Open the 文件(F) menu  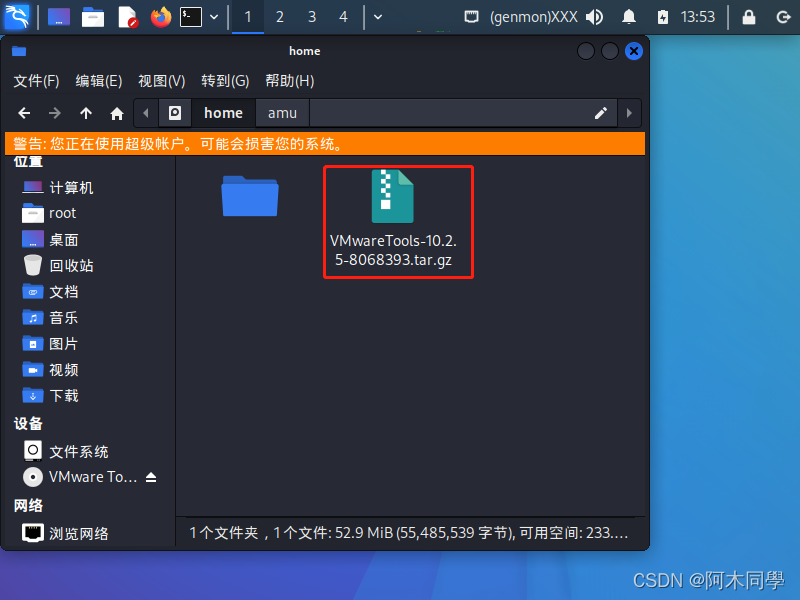(x=36, y=81)
